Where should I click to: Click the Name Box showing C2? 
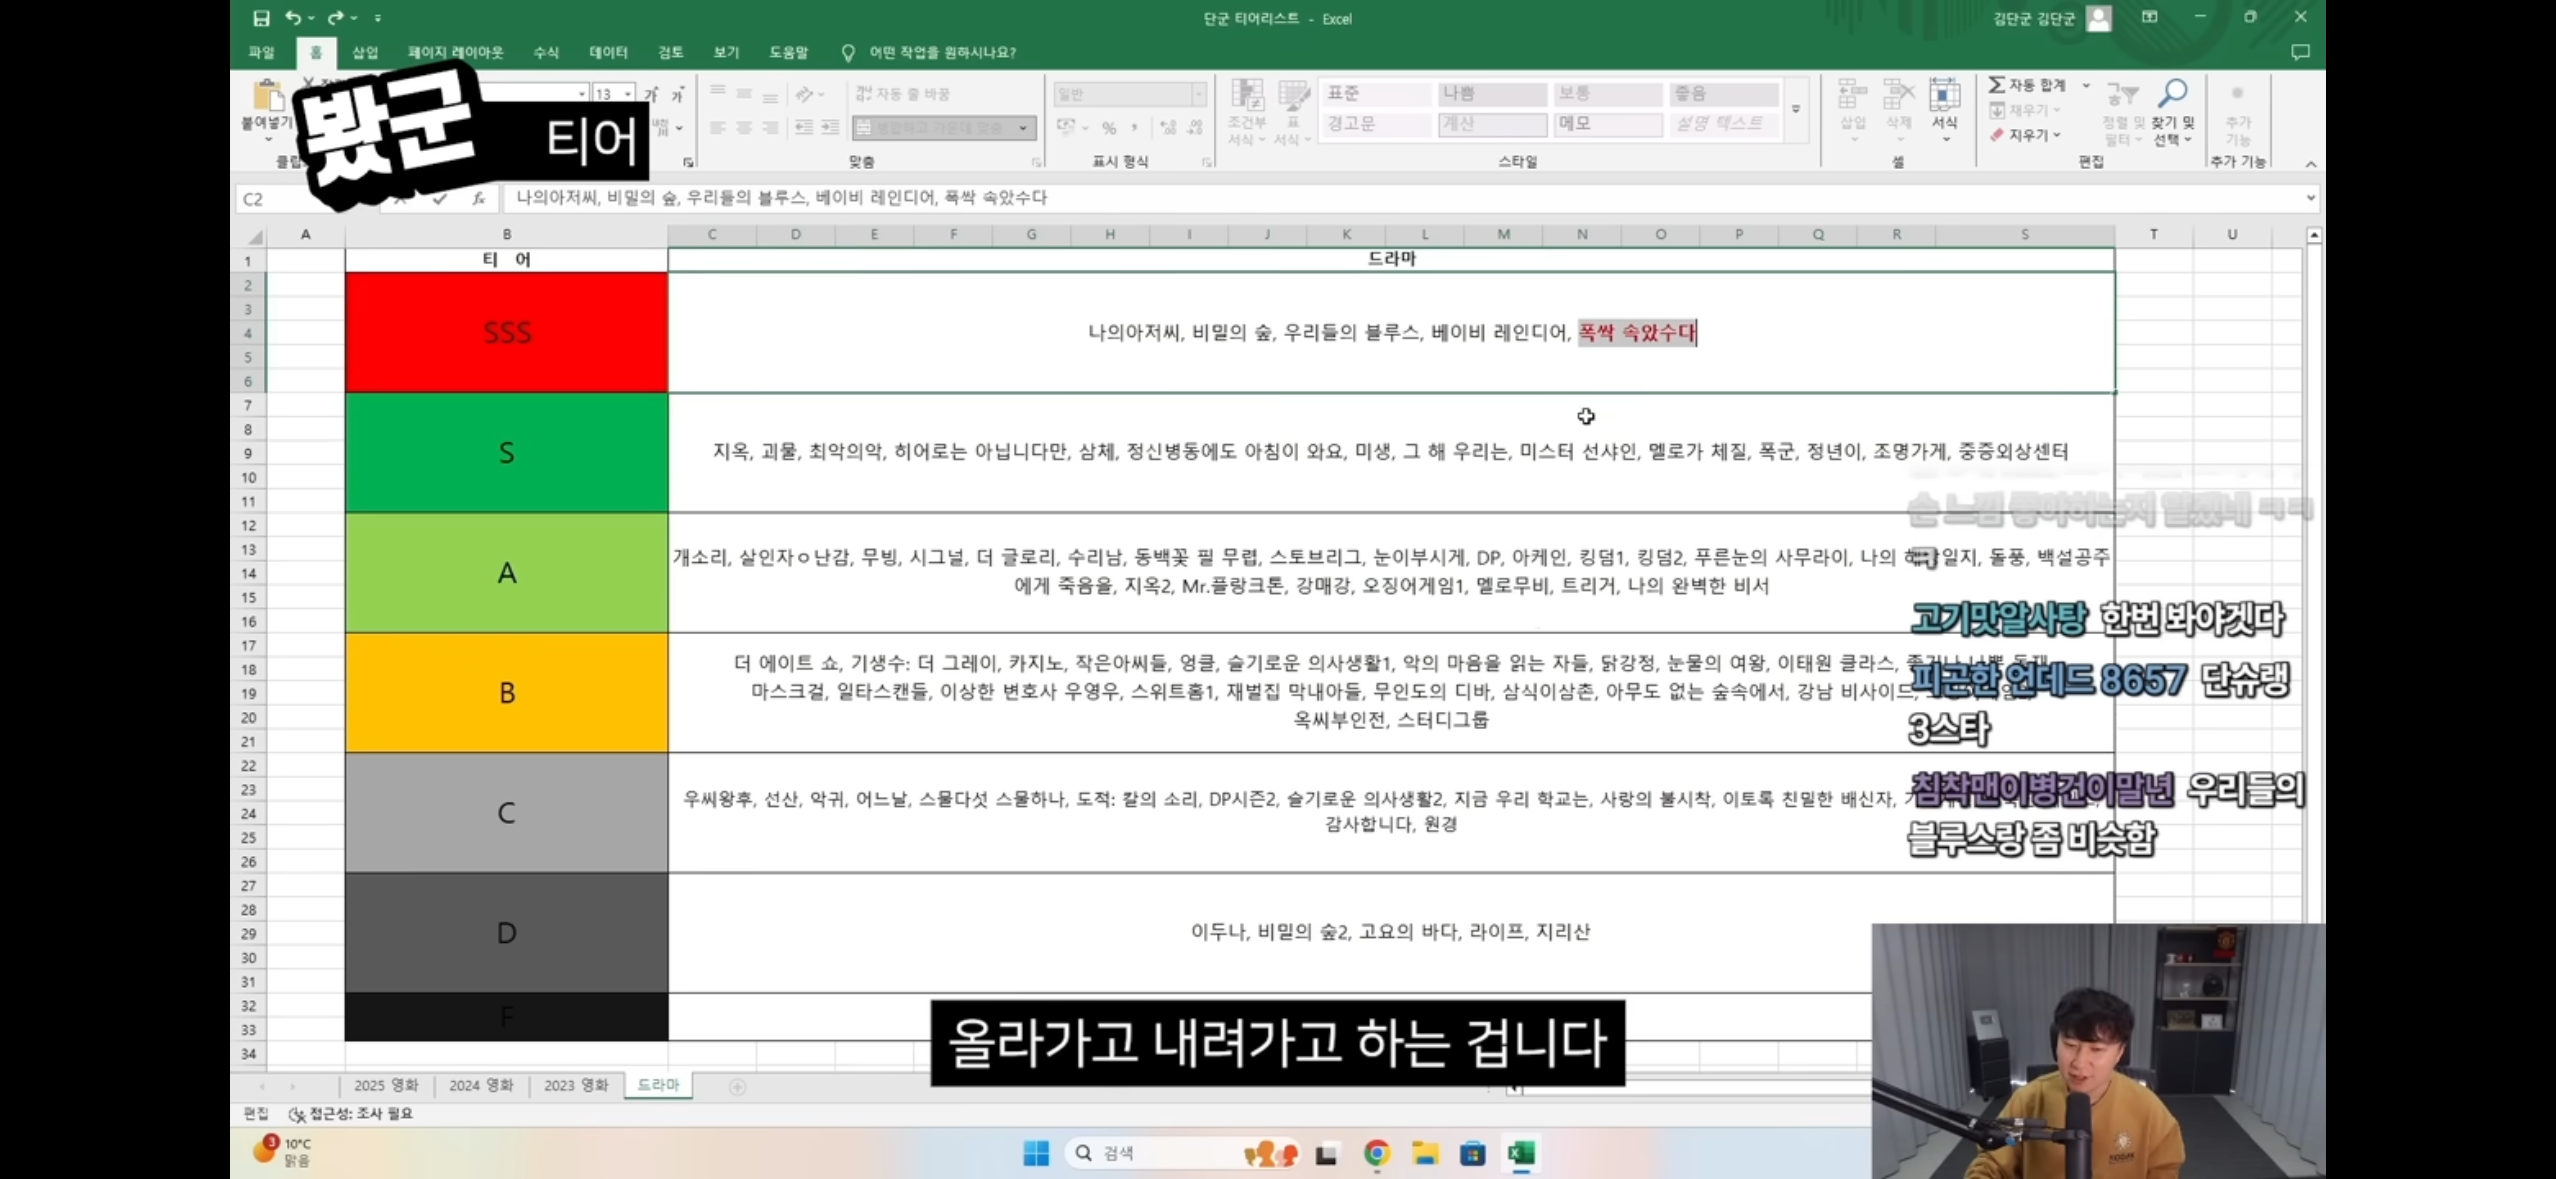pyautogui.click(x=309, y=198)
